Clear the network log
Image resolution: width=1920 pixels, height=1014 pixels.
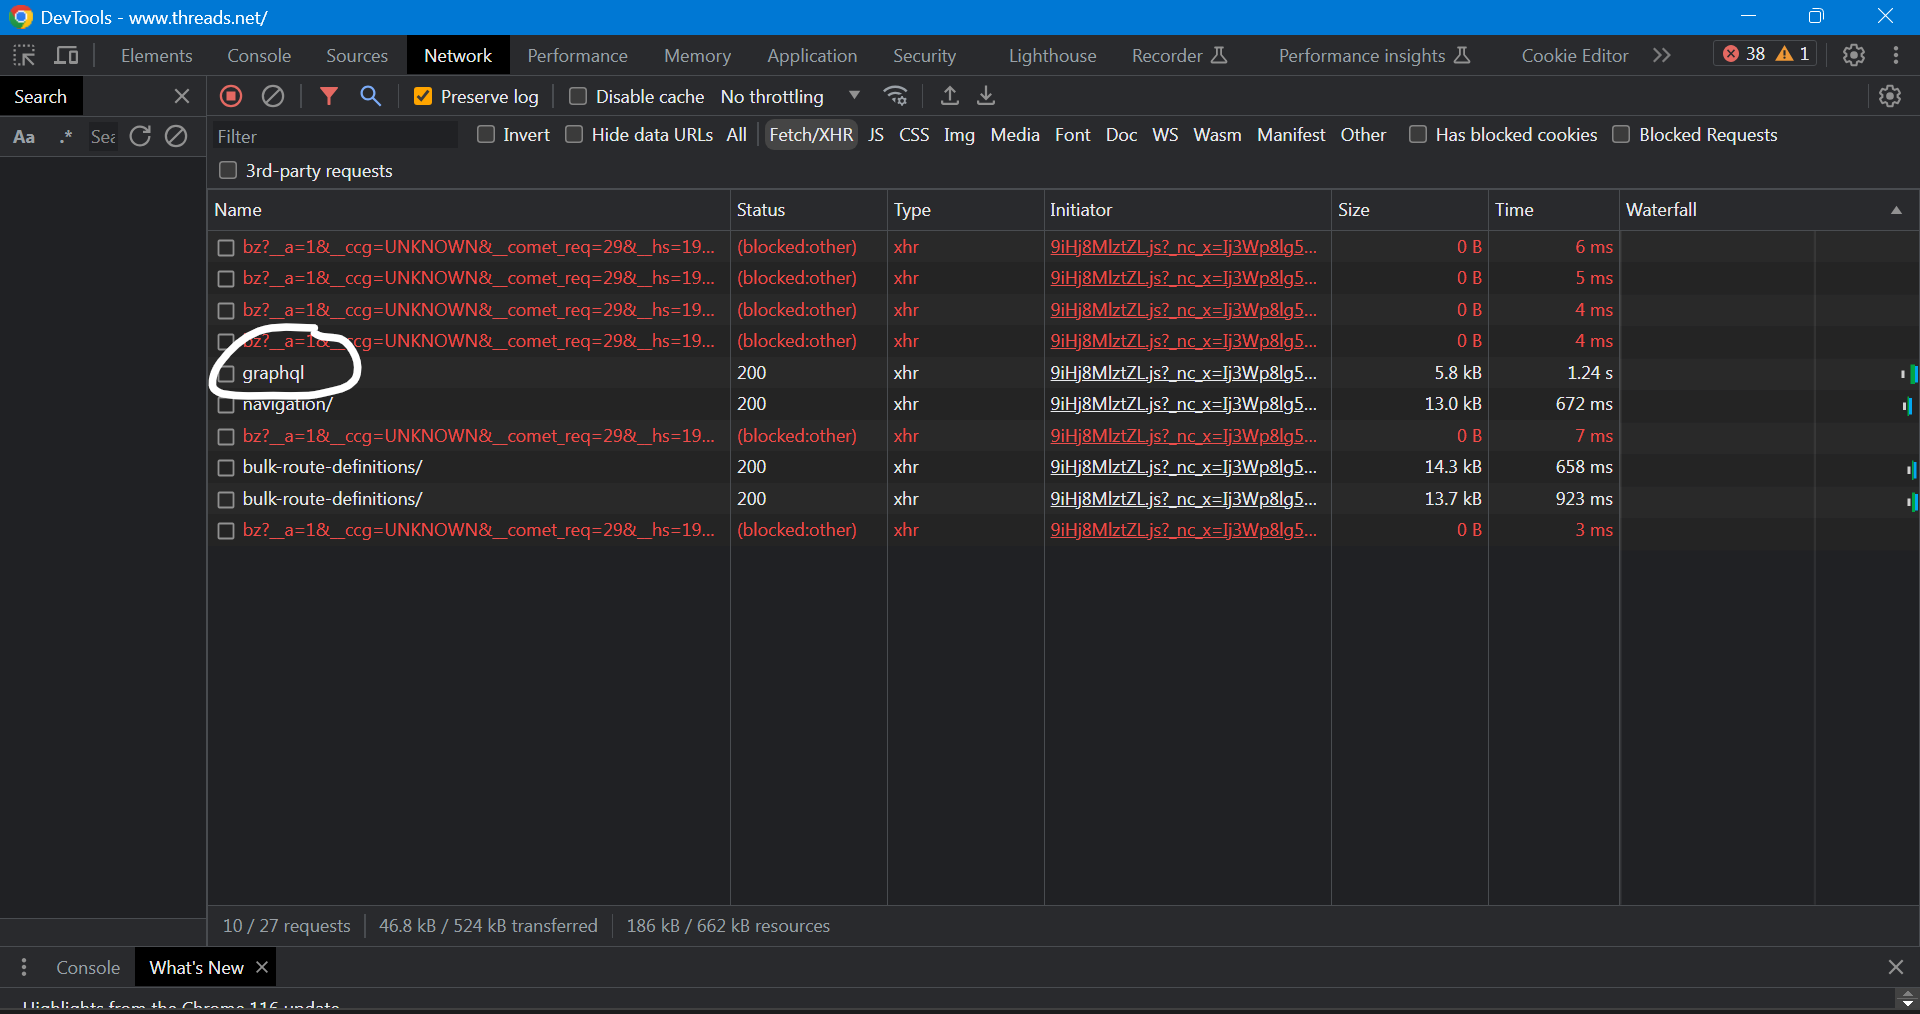click(273, 96)
